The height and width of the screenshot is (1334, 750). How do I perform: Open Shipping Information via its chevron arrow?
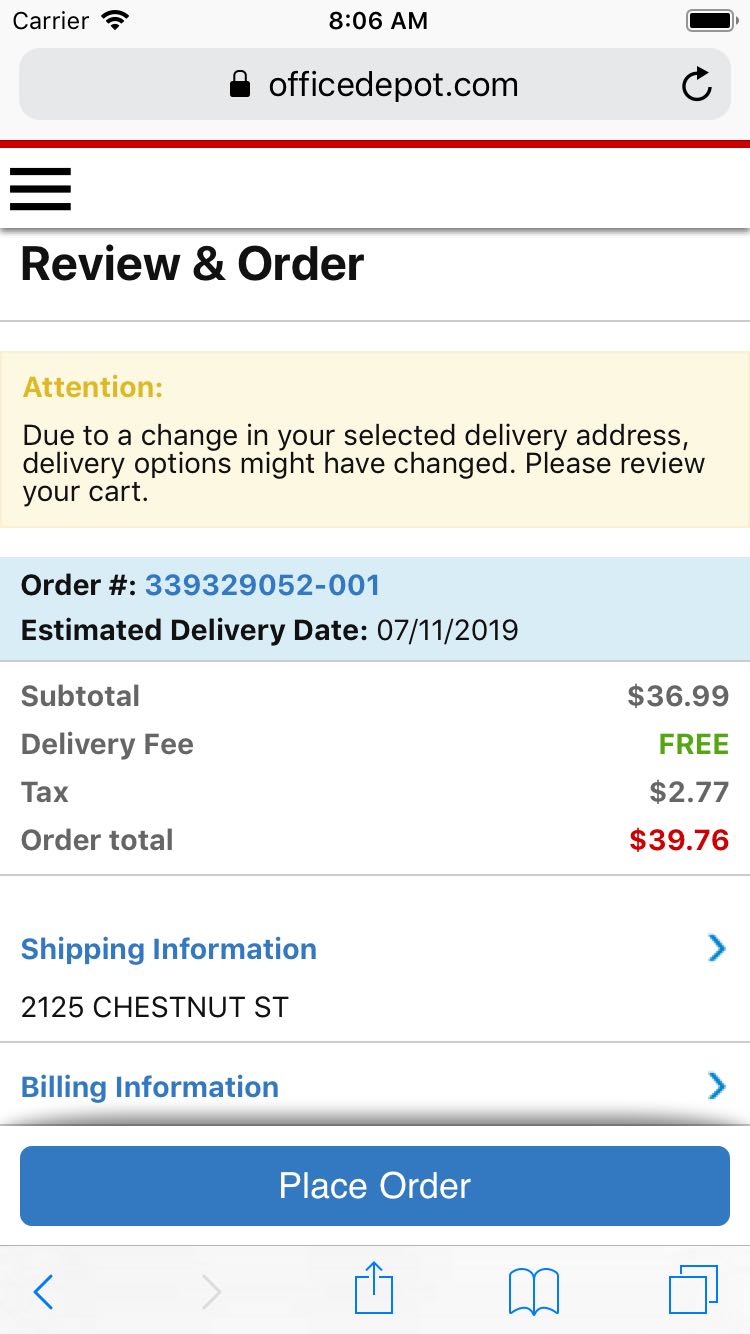point(715,948)
